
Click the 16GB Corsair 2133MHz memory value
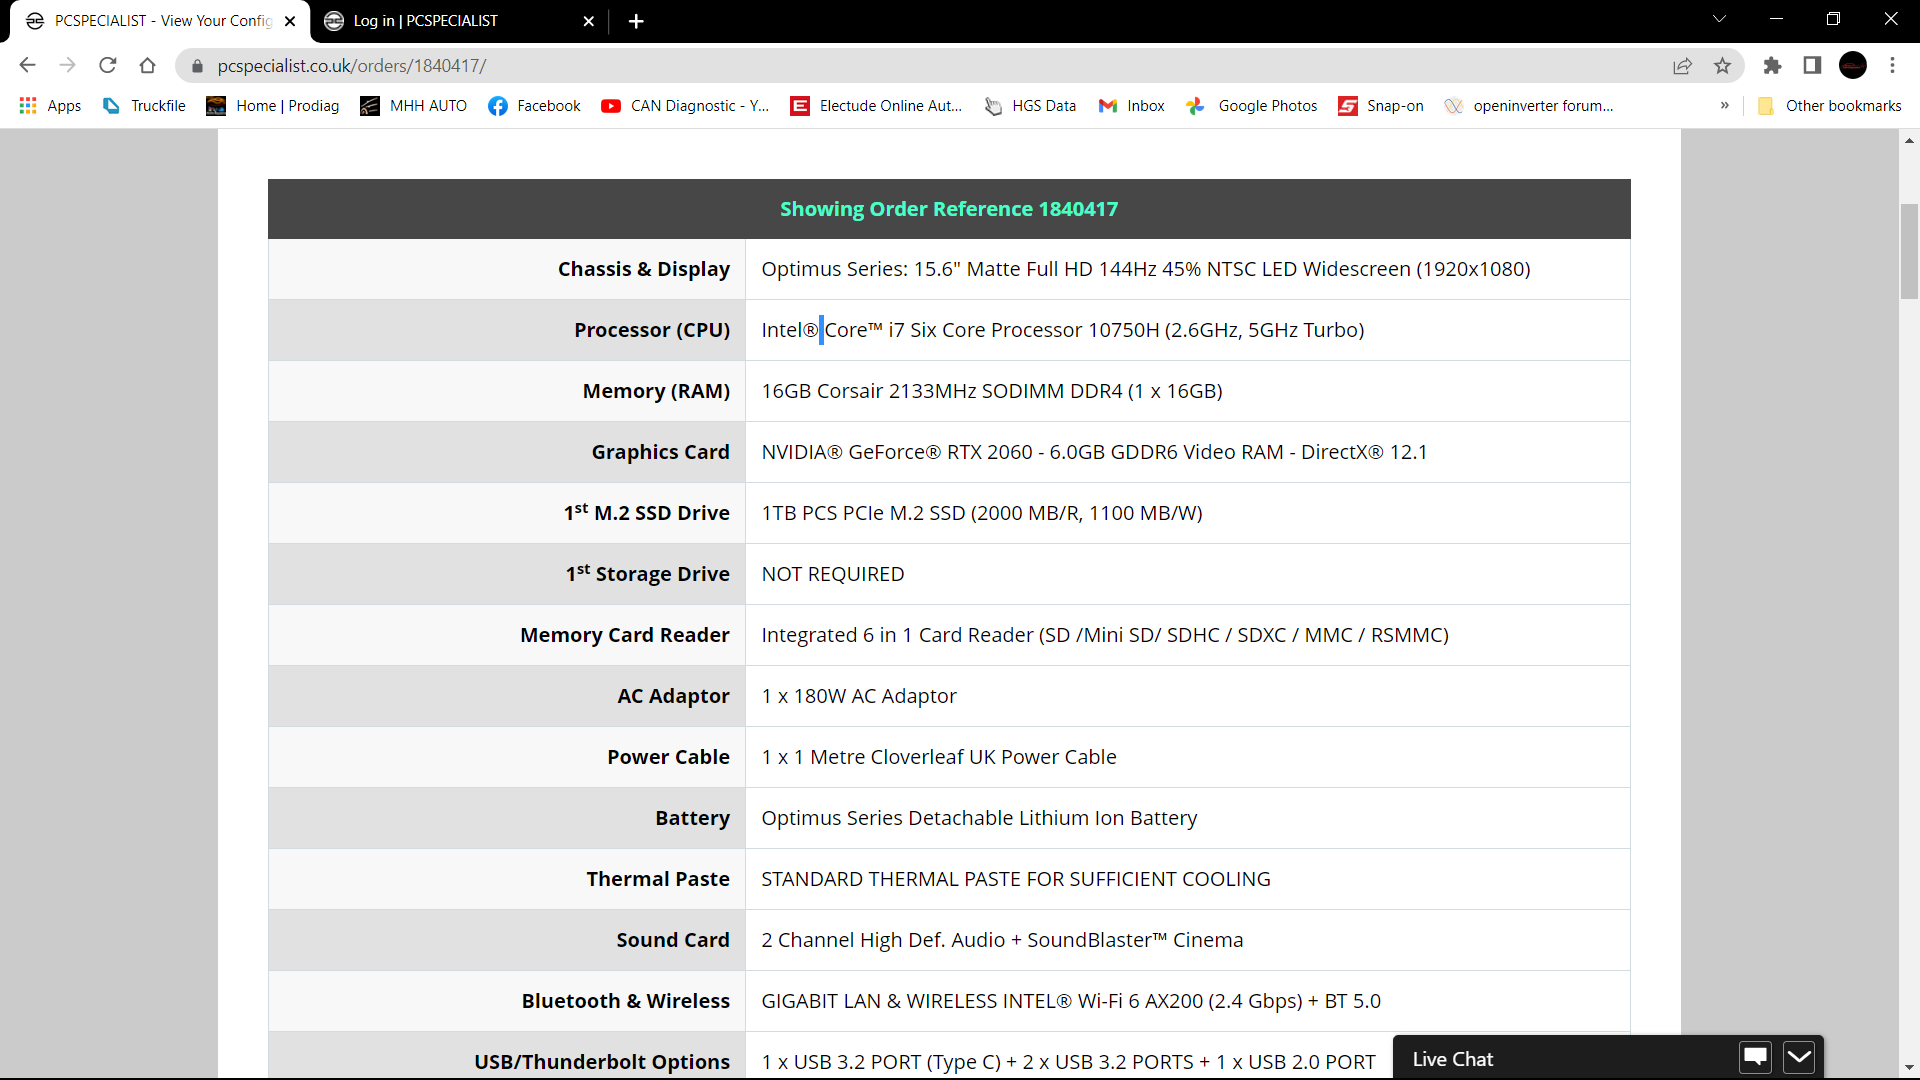click(x=992, y=391)
